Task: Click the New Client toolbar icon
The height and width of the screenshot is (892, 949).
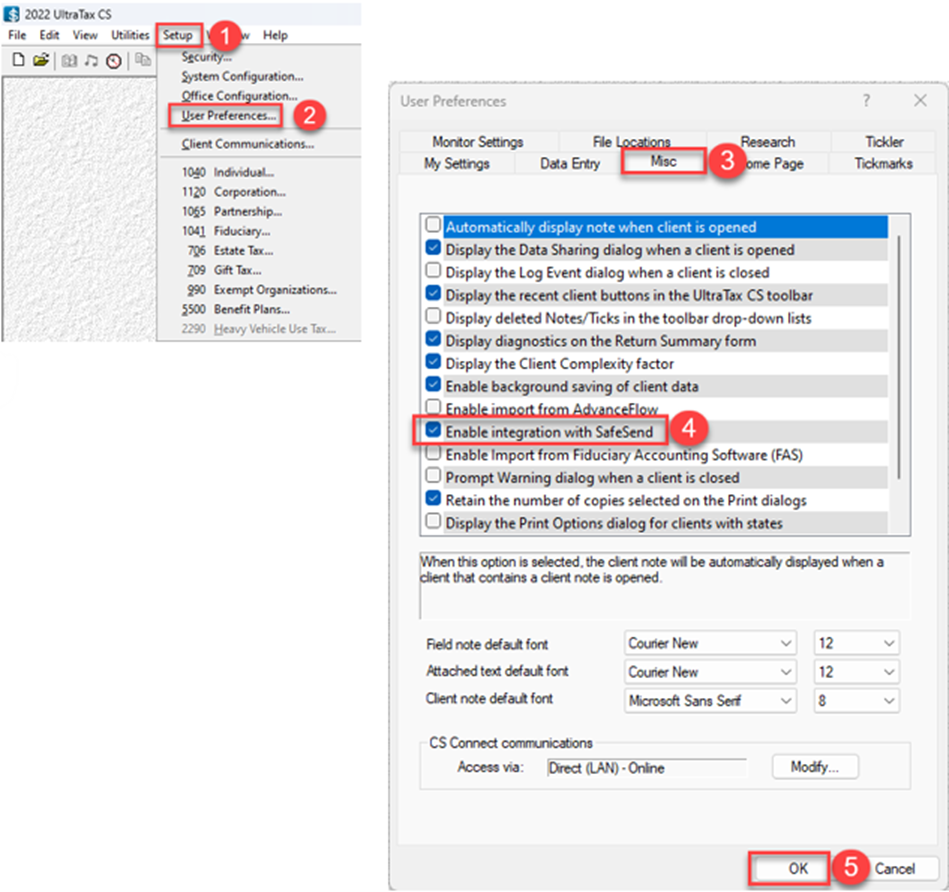Action: click(x=18, y=61)
